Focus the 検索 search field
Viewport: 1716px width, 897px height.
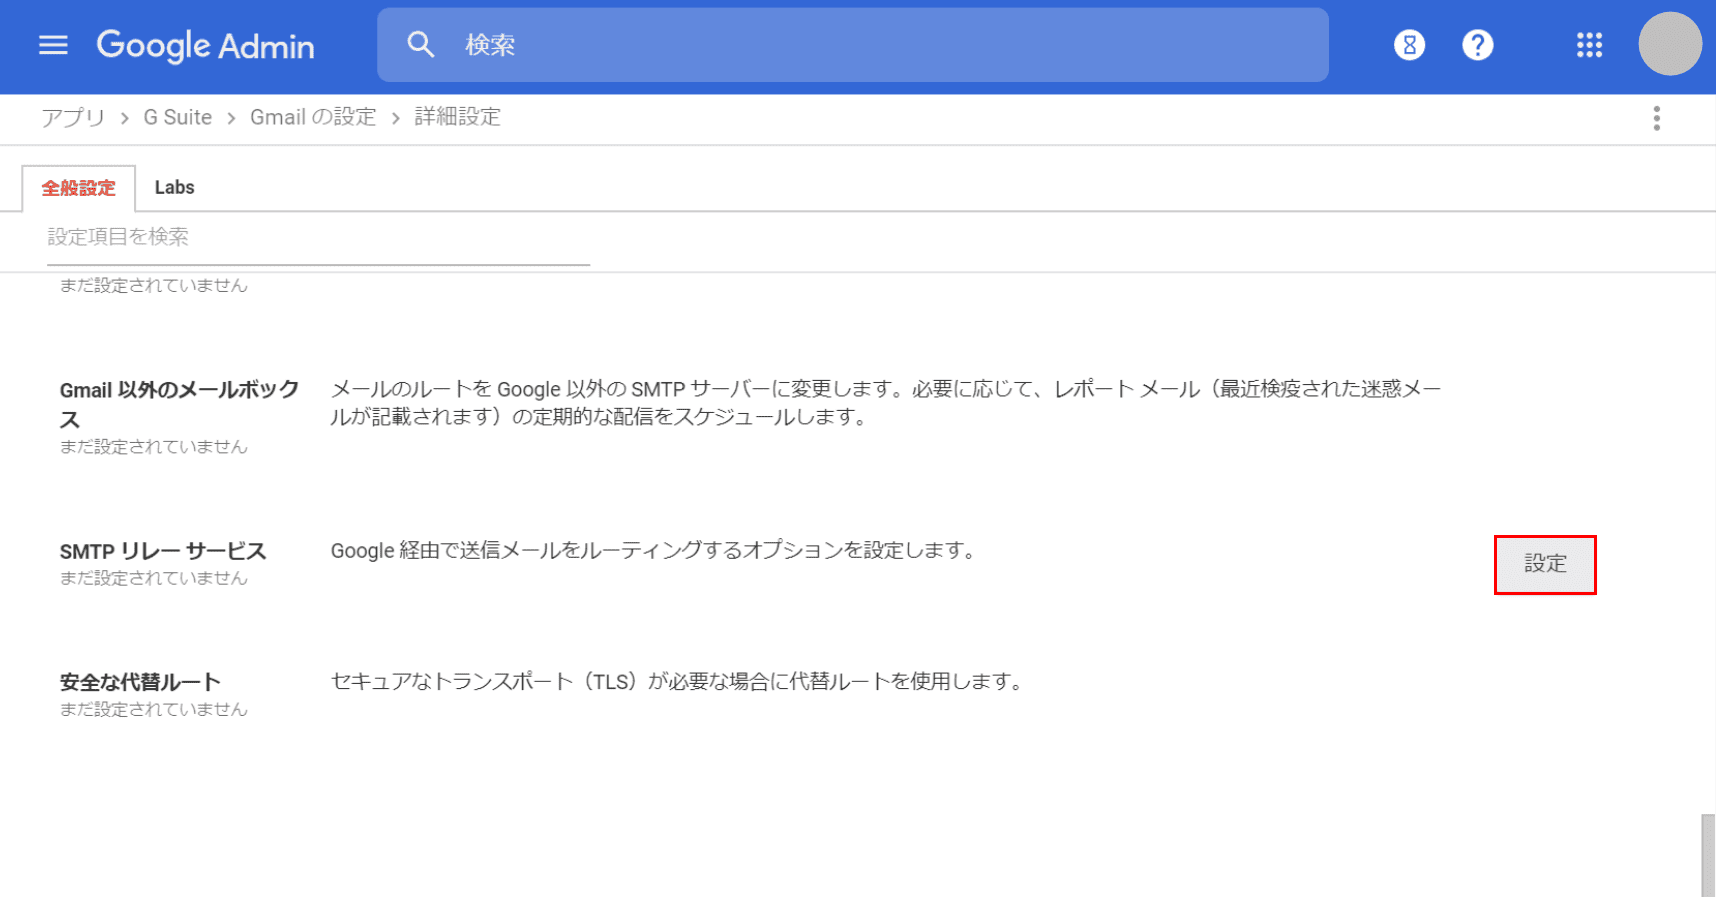[x=852, y=45]
